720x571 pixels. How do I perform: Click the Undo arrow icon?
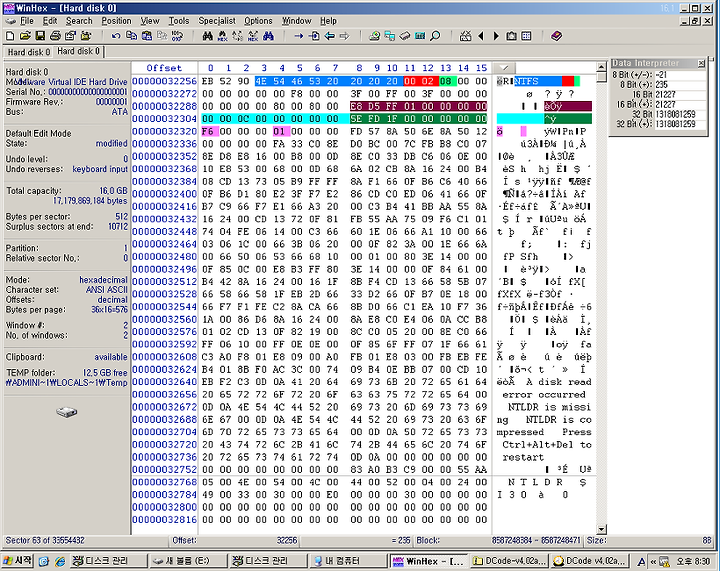(116, 36)
